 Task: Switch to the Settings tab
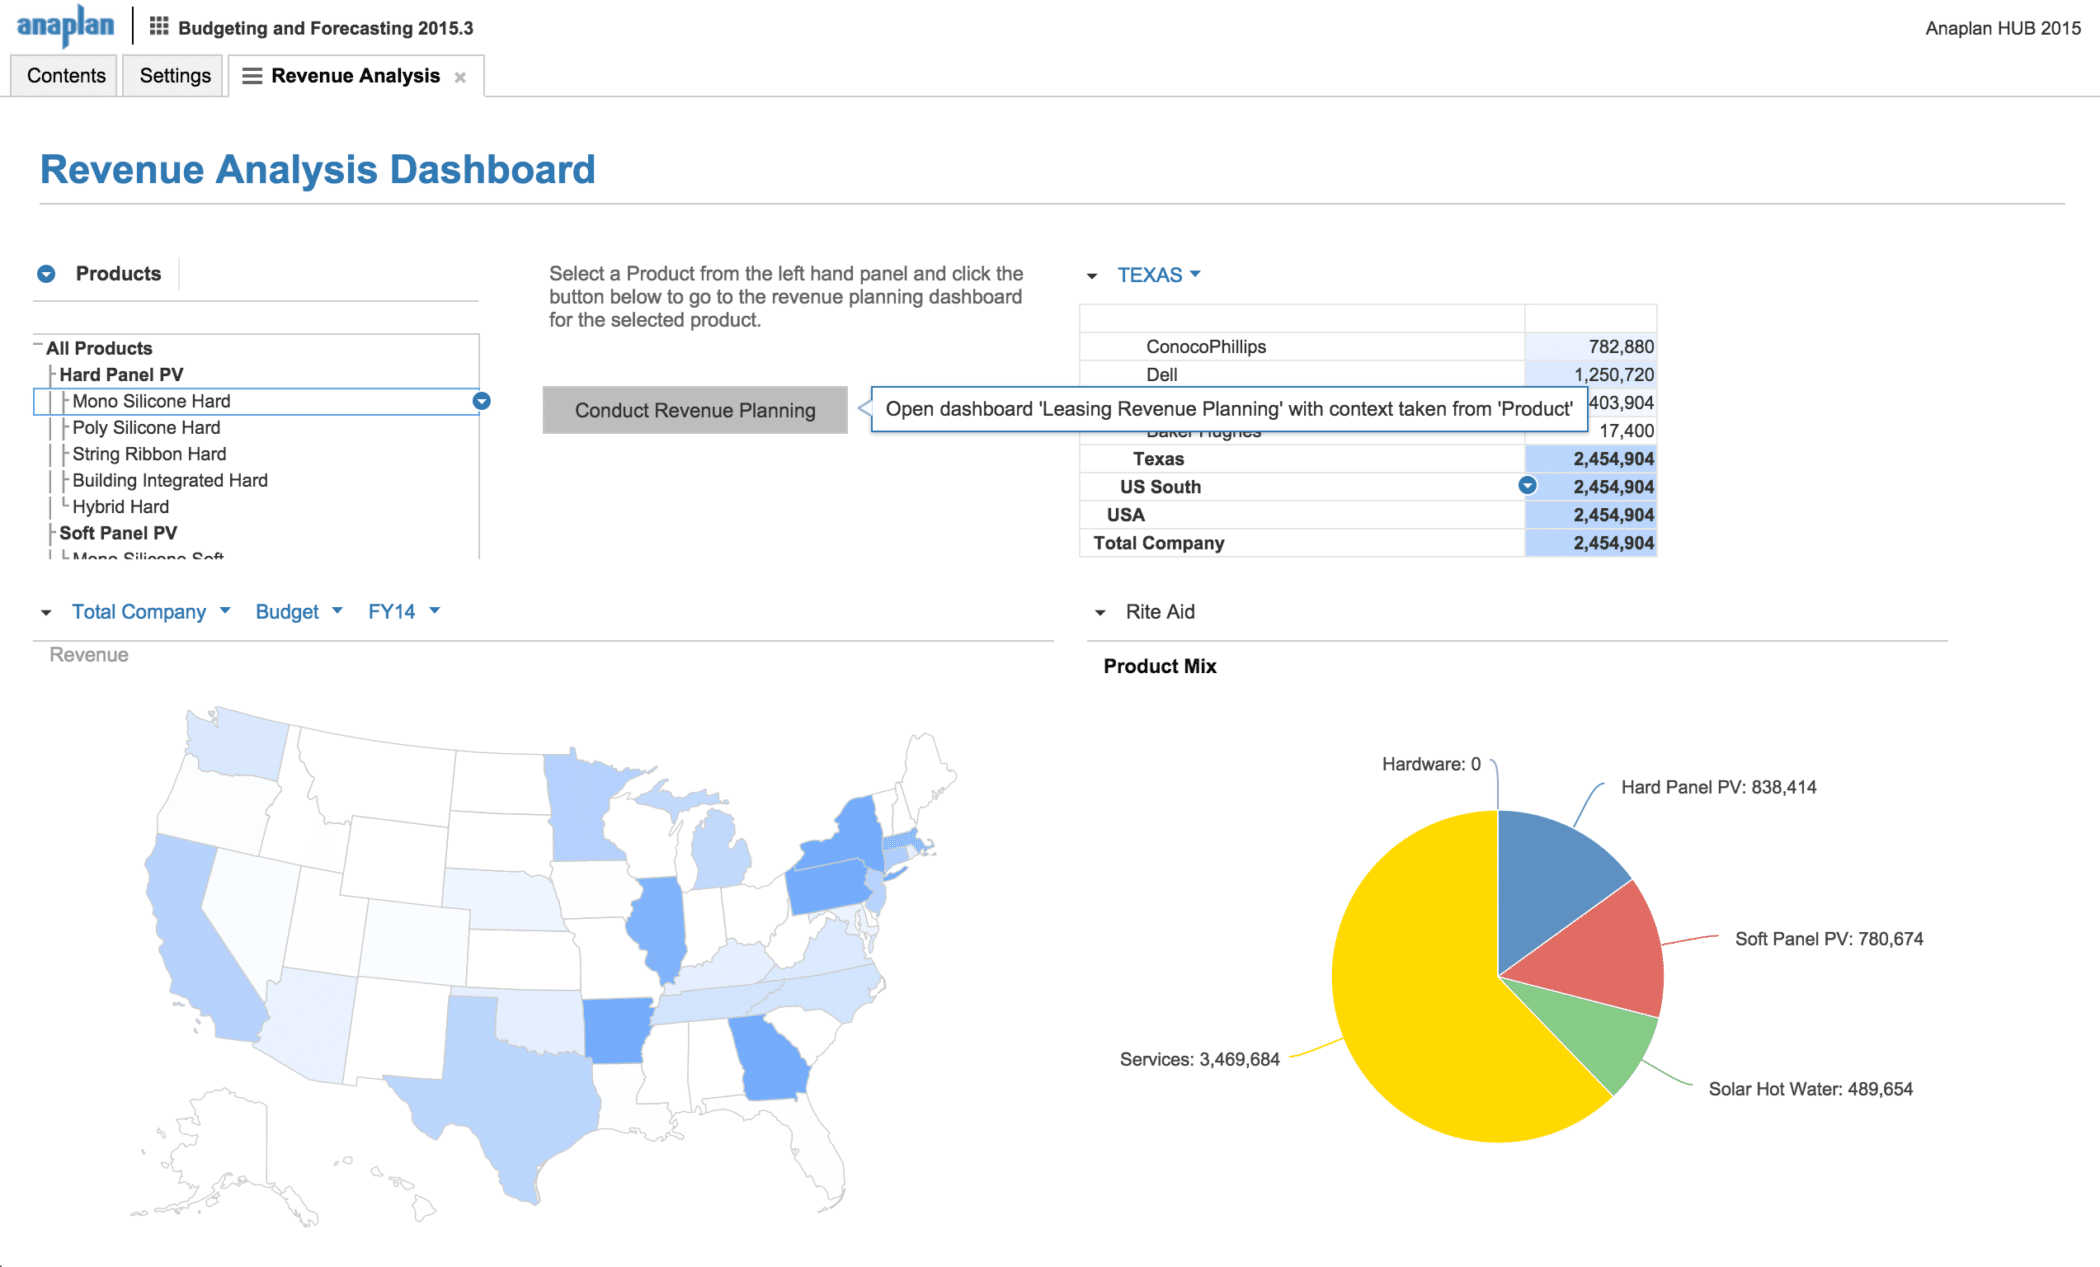tap(175, 76)
